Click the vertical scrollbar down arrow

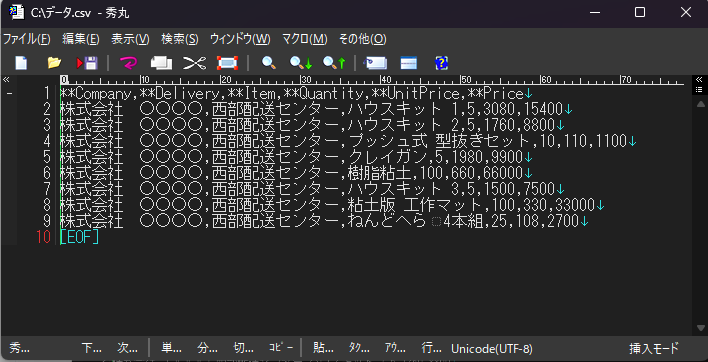(700, 328)
